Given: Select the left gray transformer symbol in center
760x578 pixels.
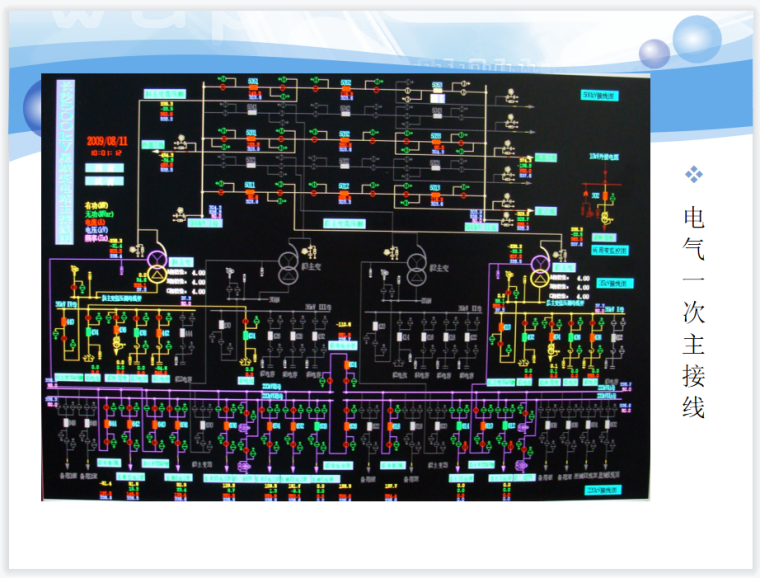Looking at the screenshot, I should click(x=285, y=265).
